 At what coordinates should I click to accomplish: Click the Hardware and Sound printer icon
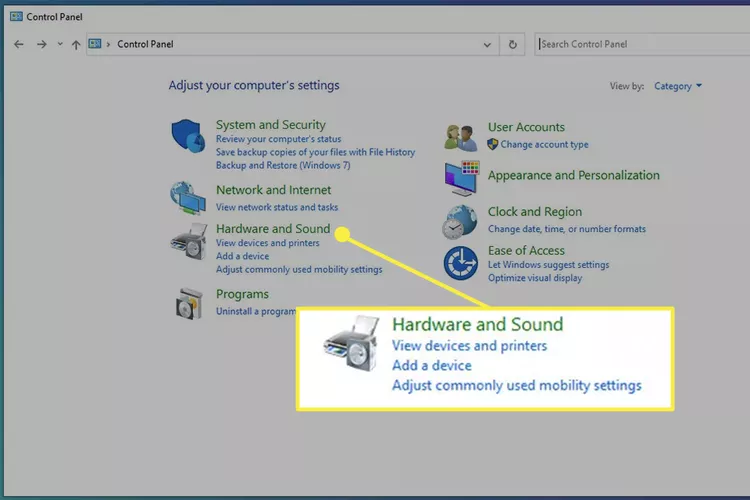tap(189, 241)
